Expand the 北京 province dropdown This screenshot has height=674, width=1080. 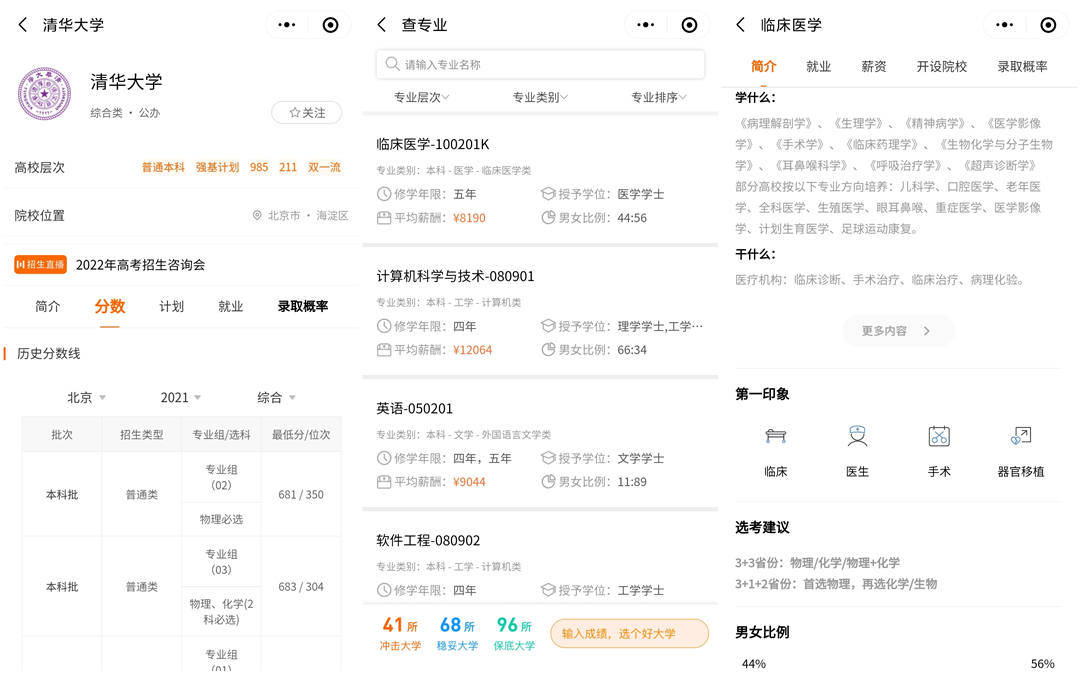86,397
